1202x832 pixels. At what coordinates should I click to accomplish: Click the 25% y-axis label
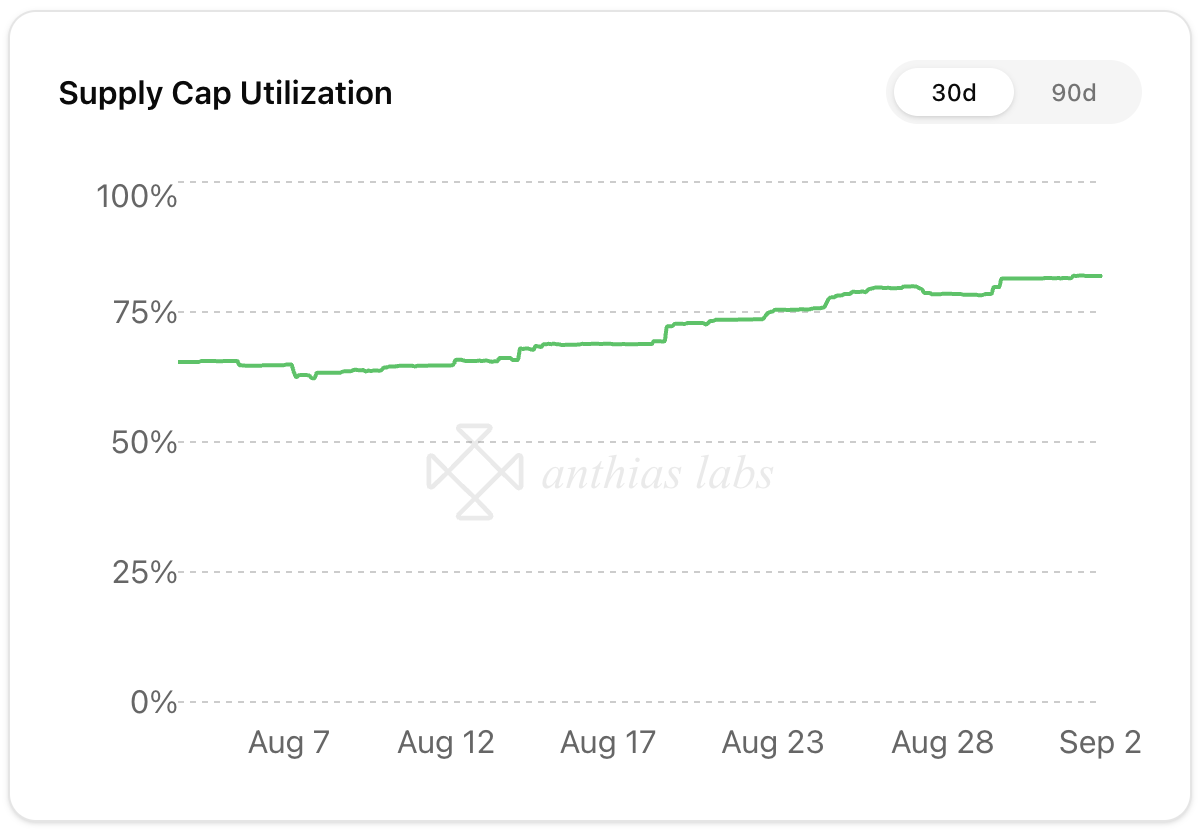tap(144, 573)
